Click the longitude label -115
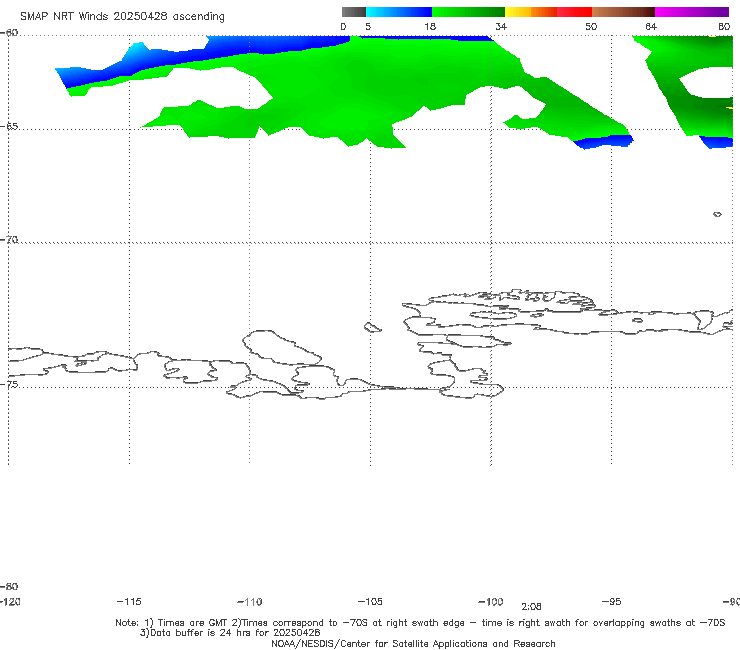 coord(129,601)
